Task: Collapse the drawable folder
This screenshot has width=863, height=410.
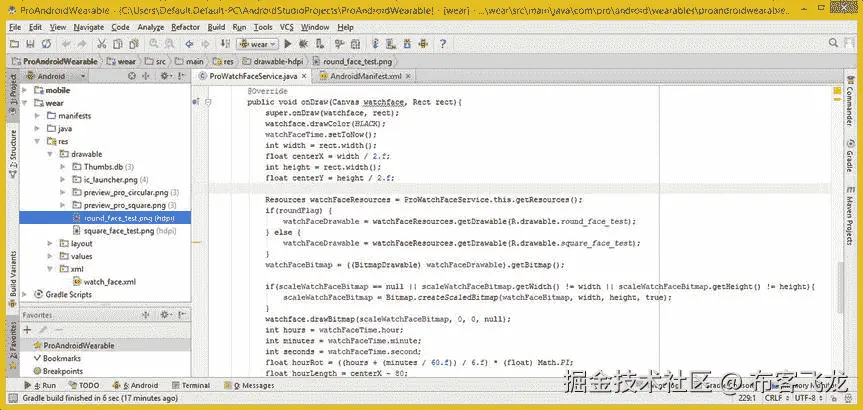Action: click(50, 154)
